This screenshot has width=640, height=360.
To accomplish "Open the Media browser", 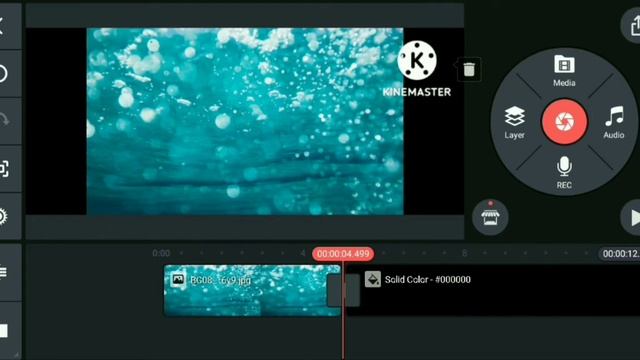I will click(x=564, y=71).
